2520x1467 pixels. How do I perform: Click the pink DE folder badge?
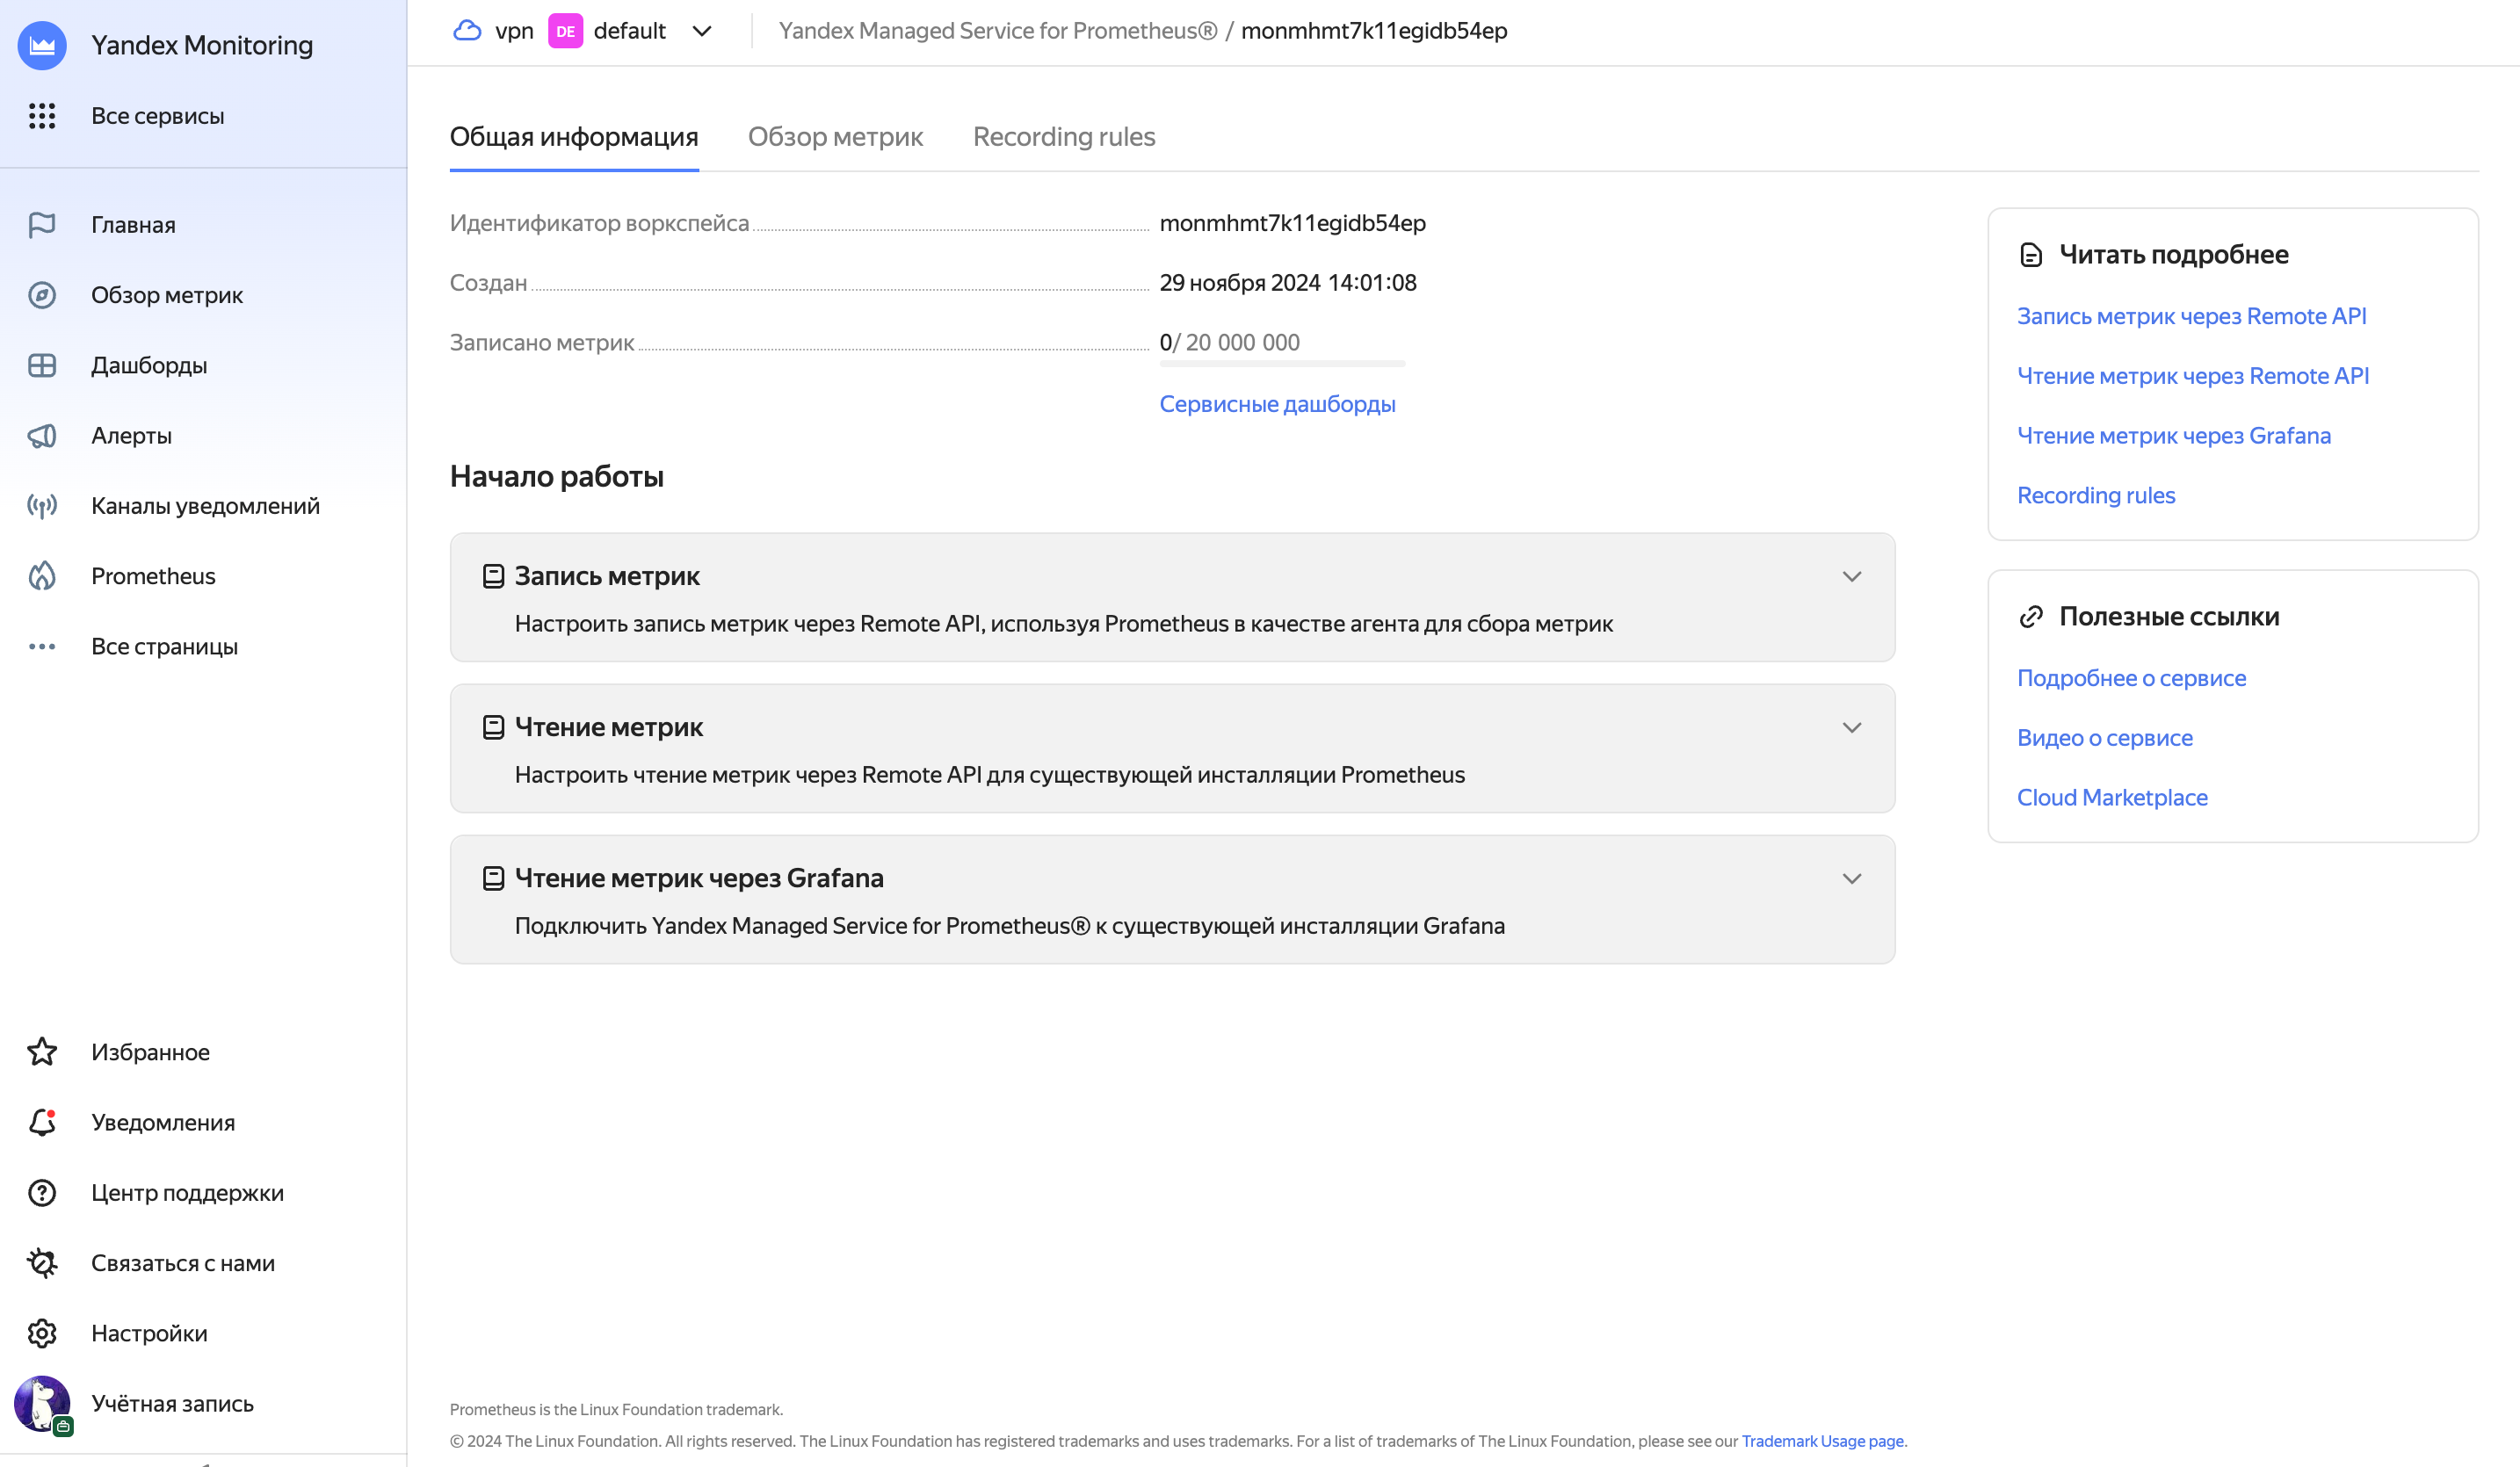(565, 31)
